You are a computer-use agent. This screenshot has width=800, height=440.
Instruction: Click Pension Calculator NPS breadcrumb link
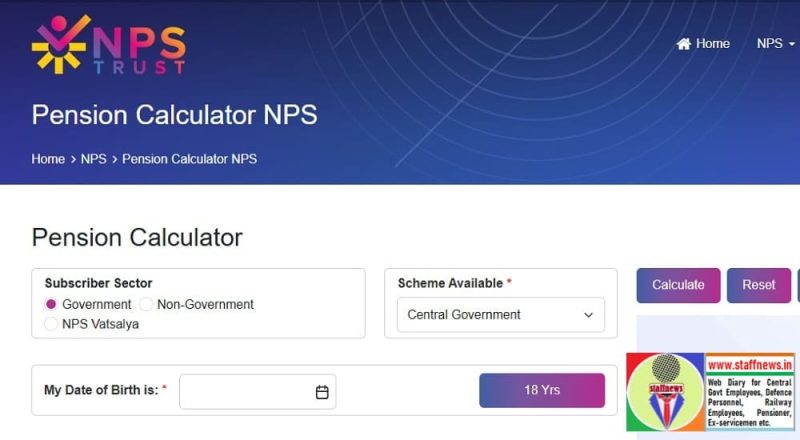(189, 159)
